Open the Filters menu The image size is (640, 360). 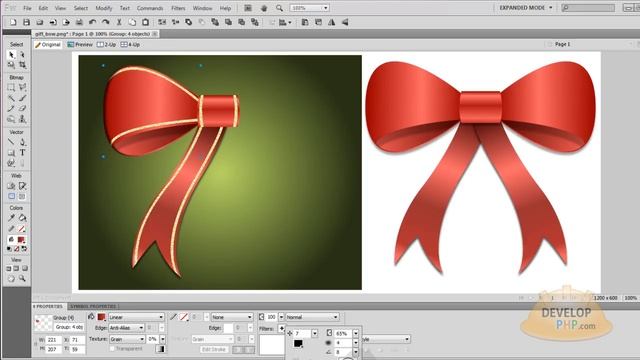[x=178, y=8]
